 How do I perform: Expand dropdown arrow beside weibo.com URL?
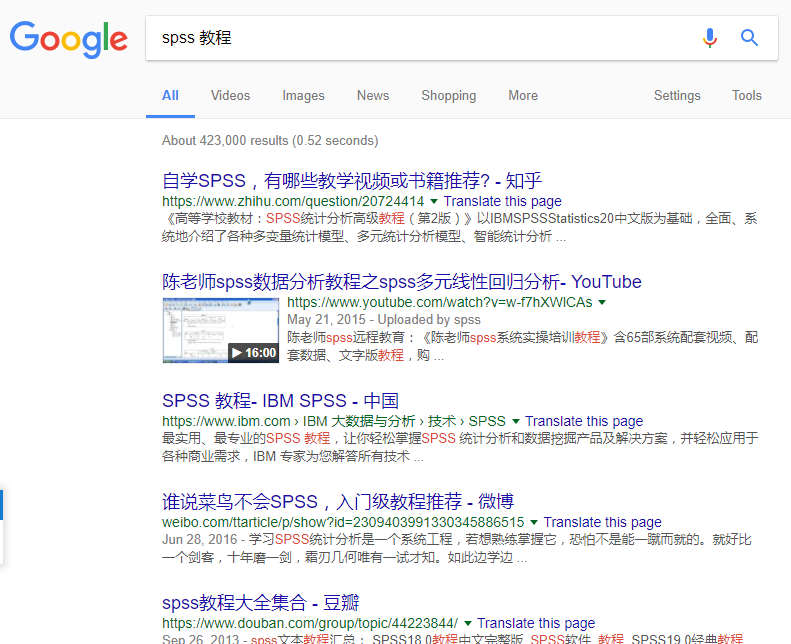pos(534,522)
